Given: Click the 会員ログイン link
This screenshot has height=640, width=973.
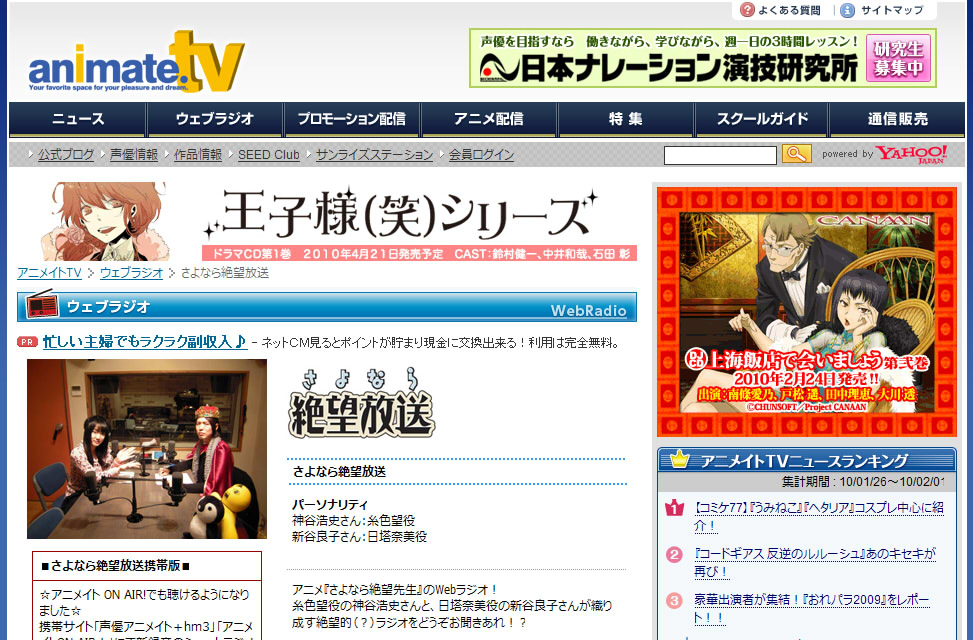Looking at the screenshot, I should coord(481,155).
